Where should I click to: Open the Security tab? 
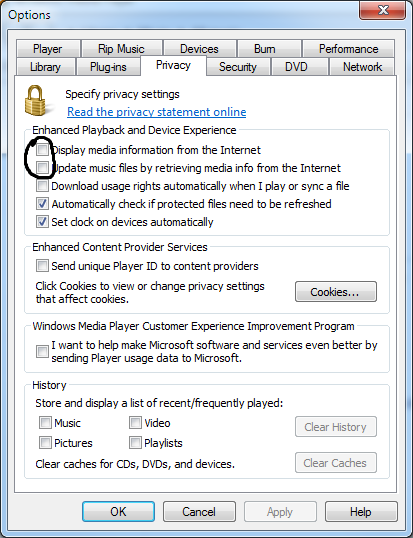click(238, 67)
